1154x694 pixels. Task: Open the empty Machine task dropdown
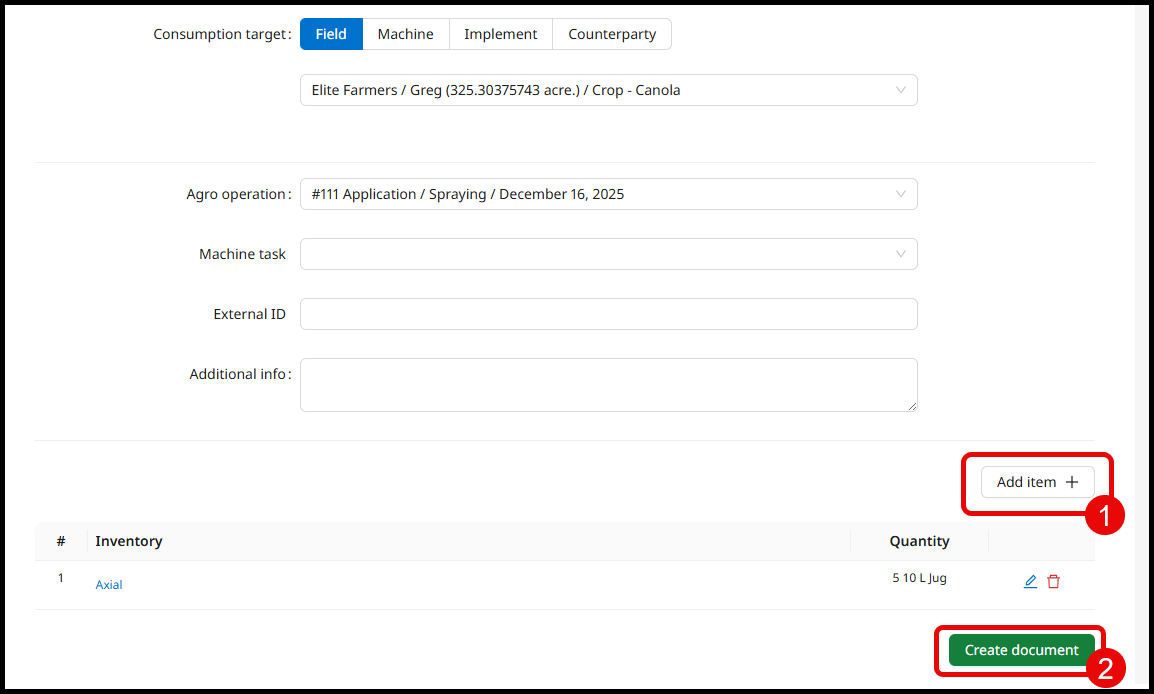(x=608, y=254)
